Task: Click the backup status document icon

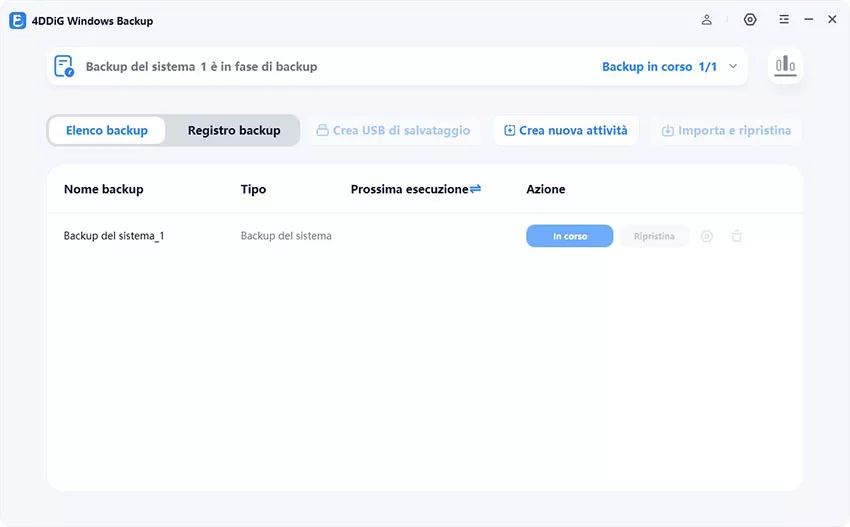Action: tap(65, 67)
